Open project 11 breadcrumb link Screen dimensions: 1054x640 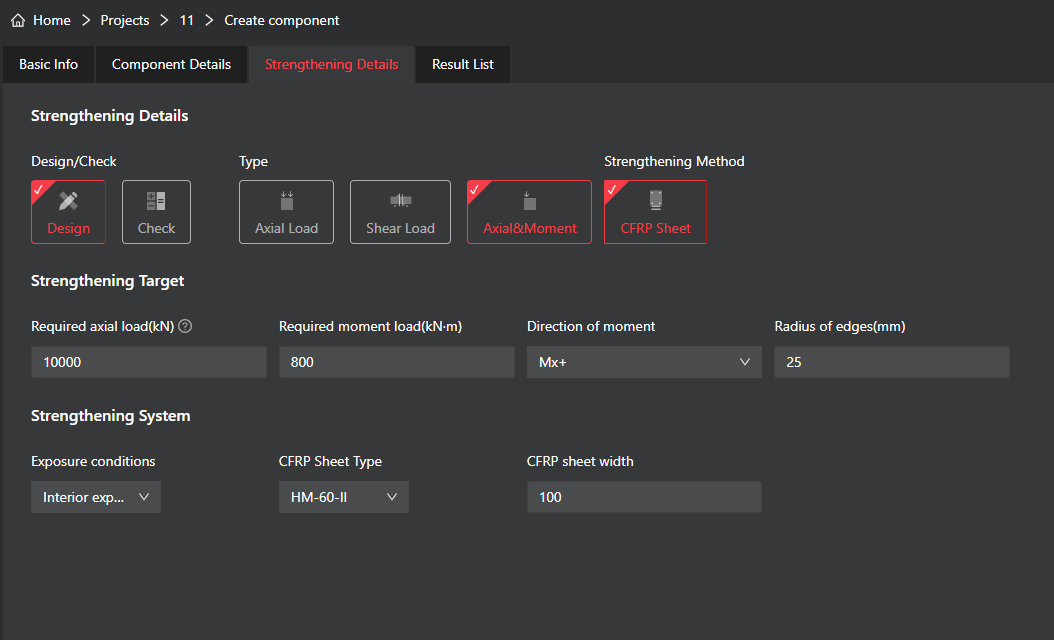(186, 20)
